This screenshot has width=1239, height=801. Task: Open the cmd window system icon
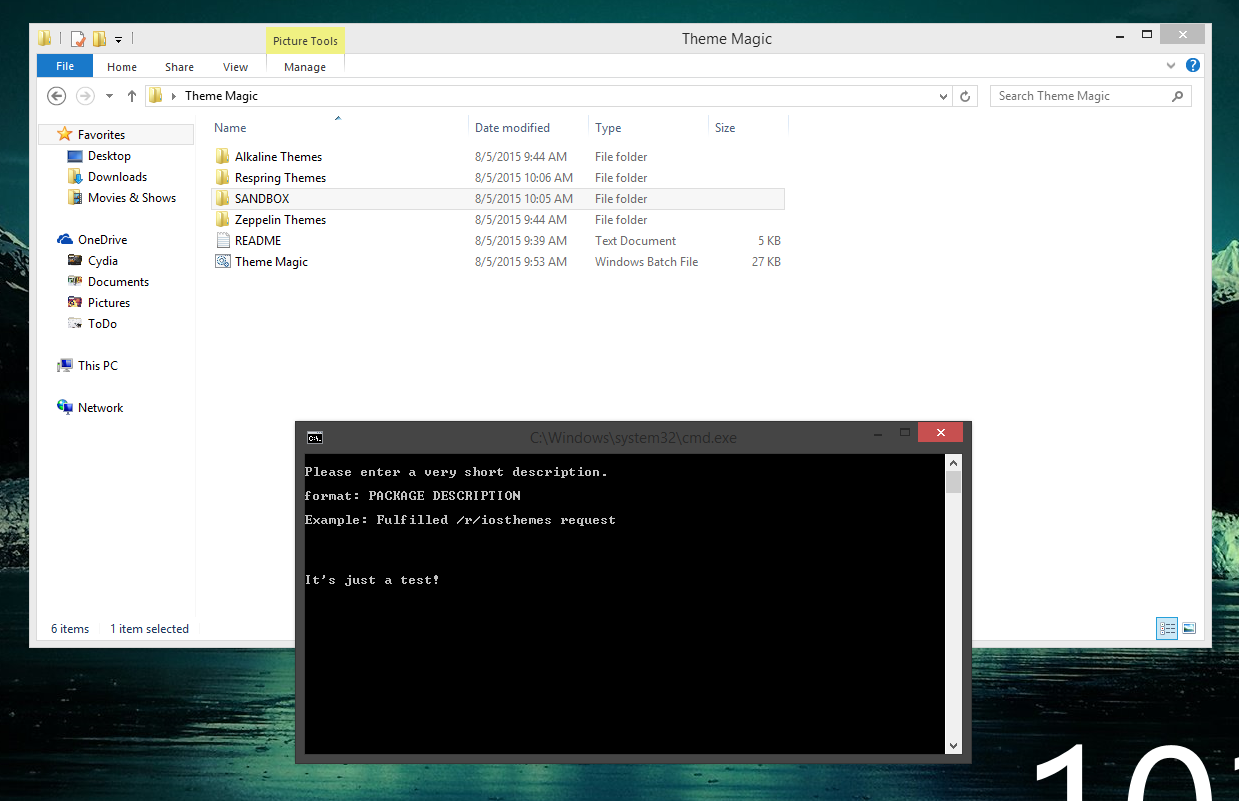(315, 437)
